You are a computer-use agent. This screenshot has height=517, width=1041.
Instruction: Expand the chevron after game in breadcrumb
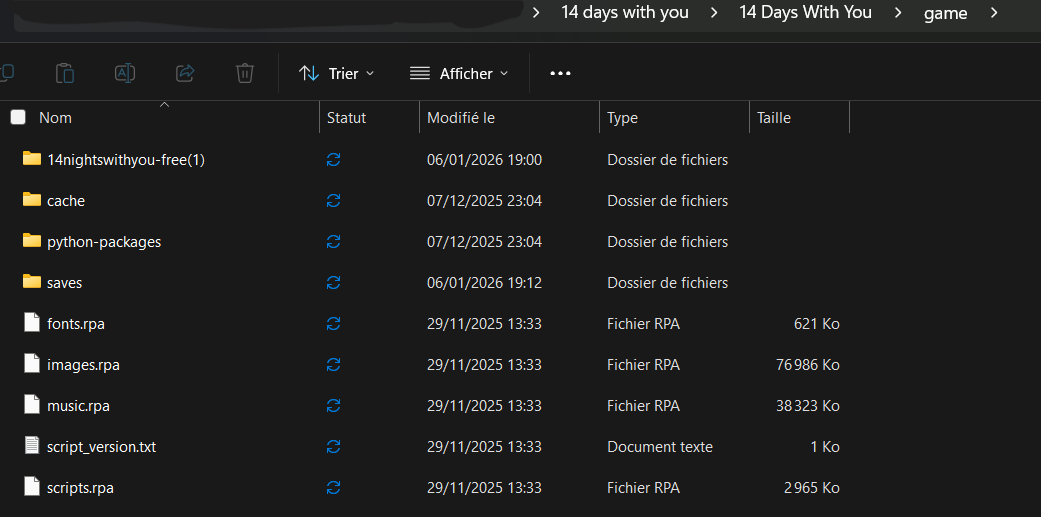coord(993,13)
